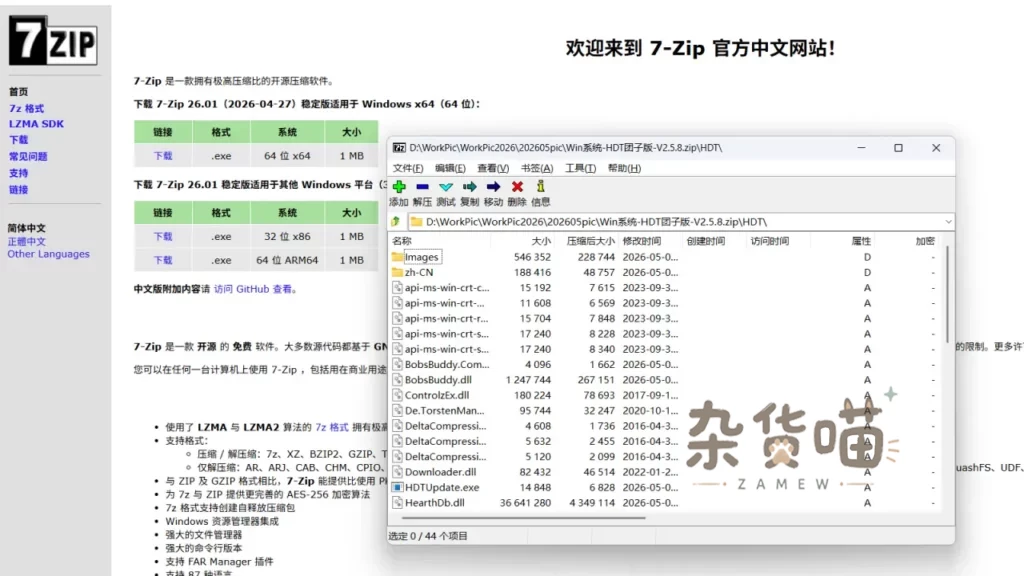Open the 7z 格式 sidebar link
1024x576 pixels.
coord(26,108)
